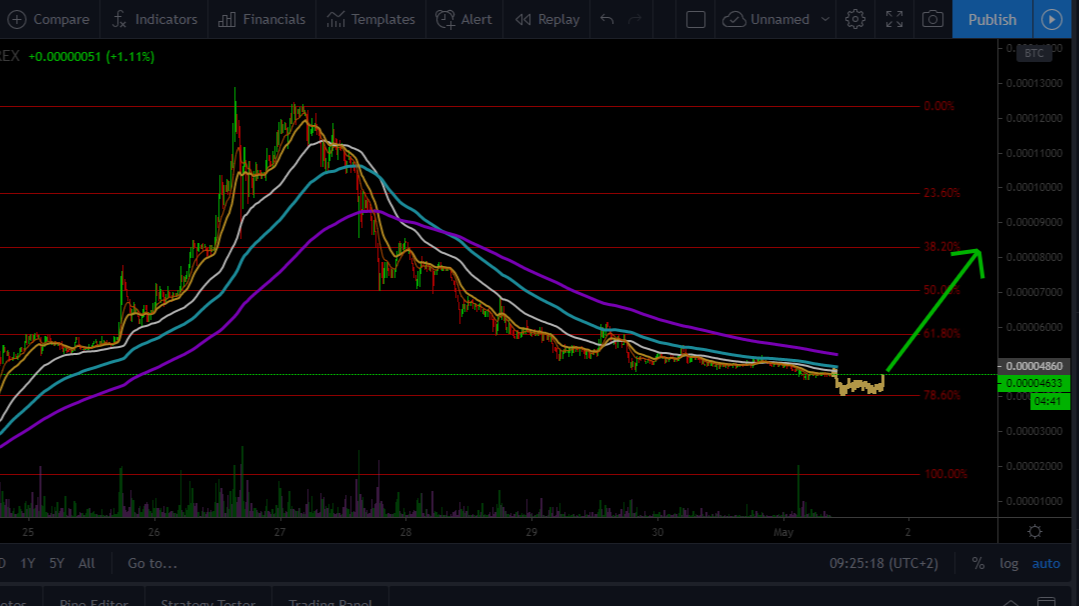Start the bar Replay mode
Screen dimensions: 1079x606
(546, 19)
